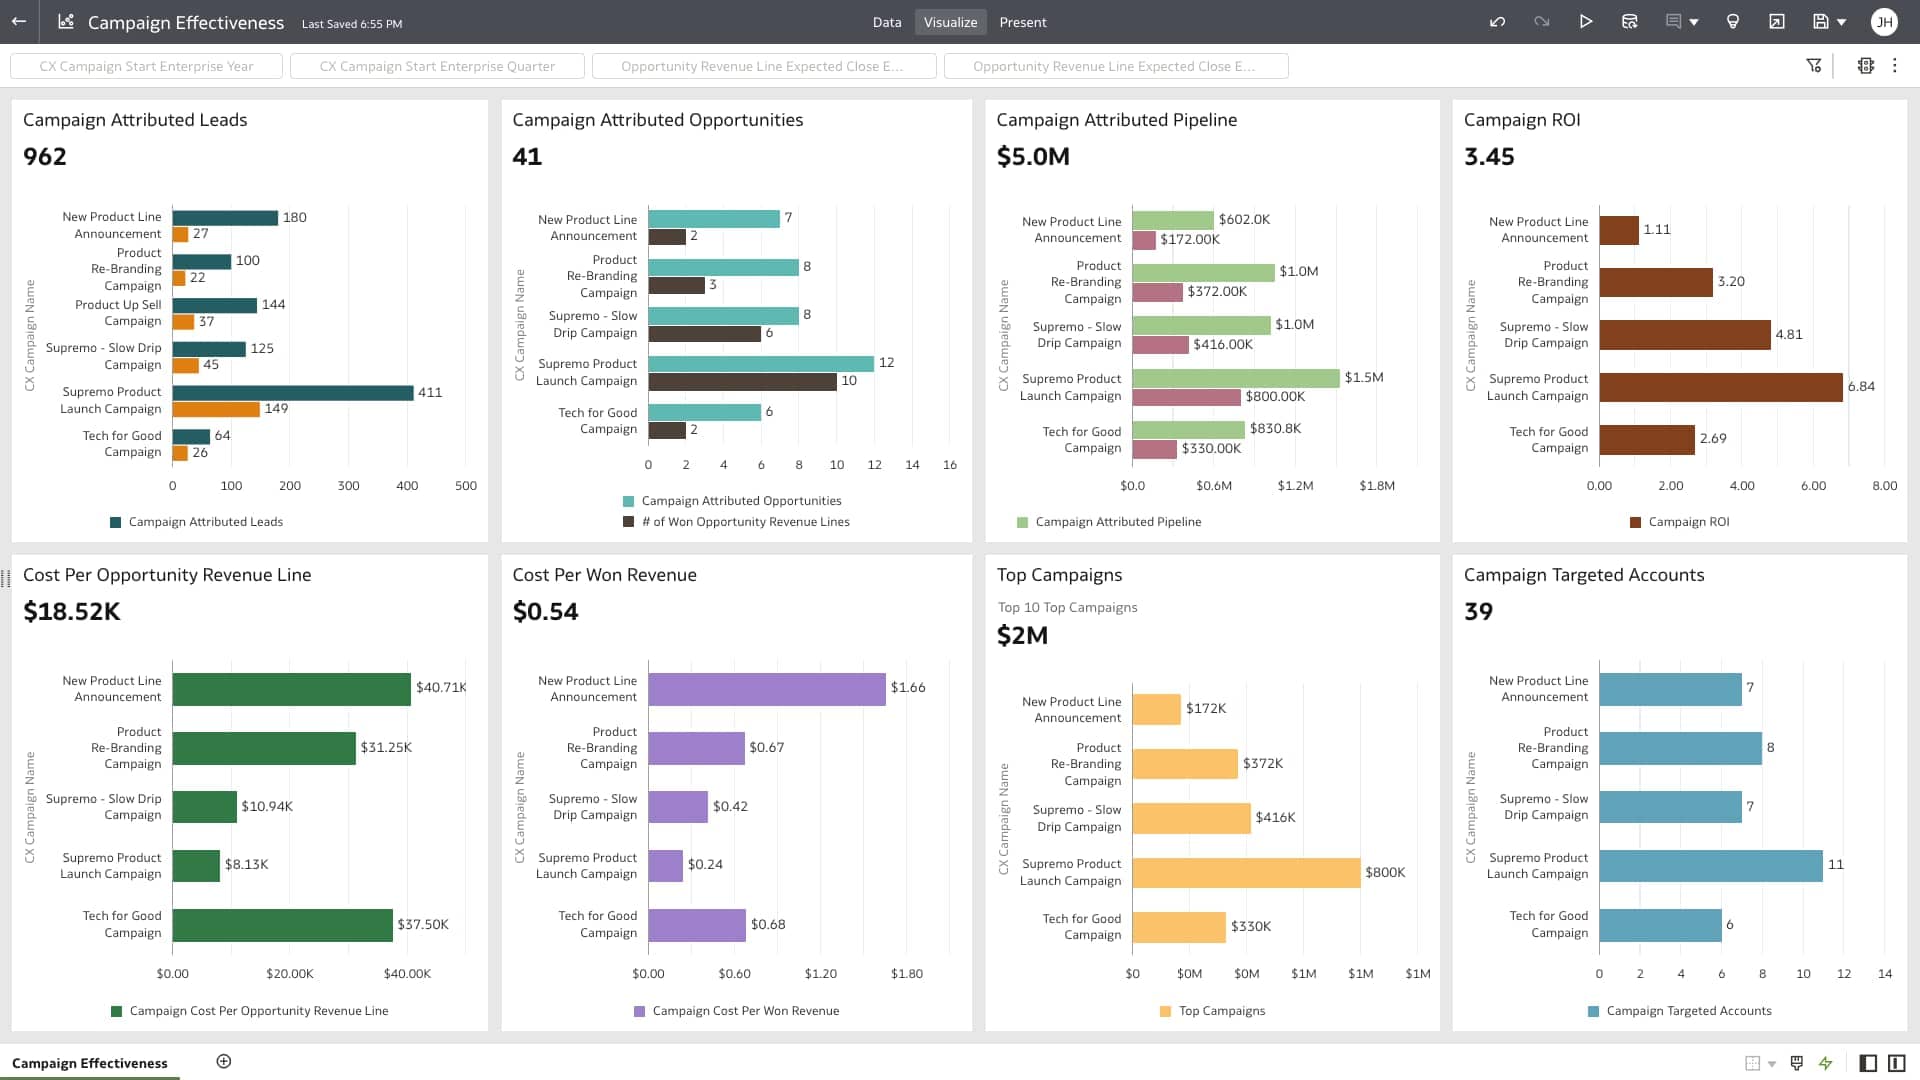Open the Insights lightbulb icon
This screenshot has height=1080, width=1920.
tap(1734, 21)
